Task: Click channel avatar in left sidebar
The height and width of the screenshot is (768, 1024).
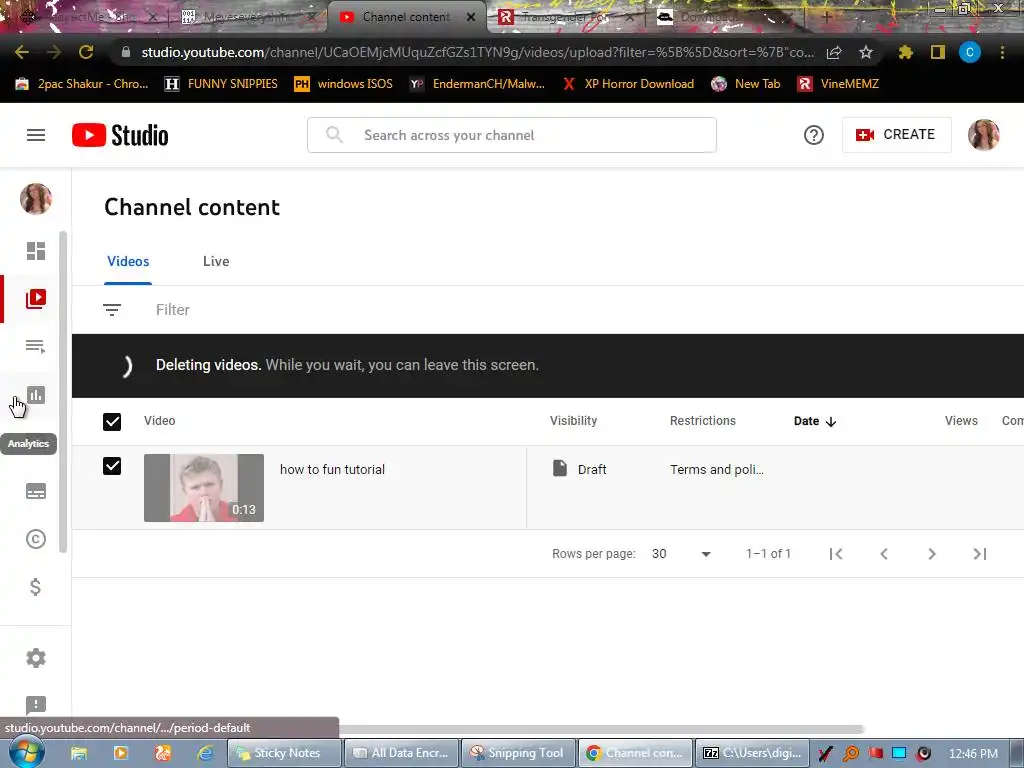Action: click(x=36, y=199)
